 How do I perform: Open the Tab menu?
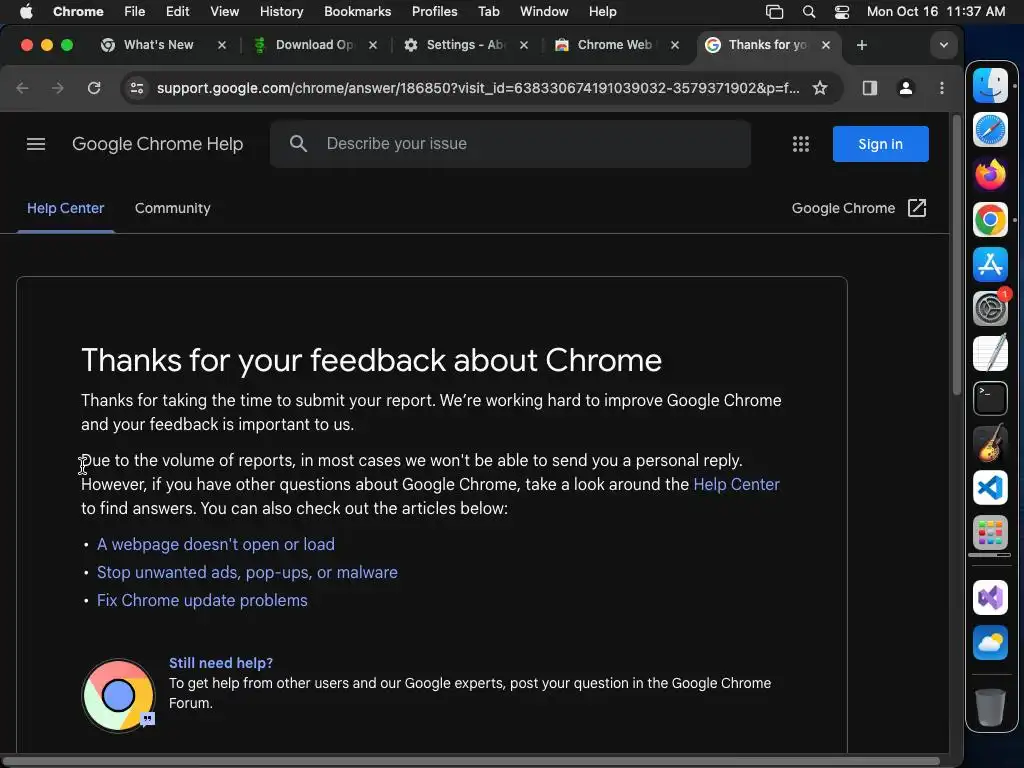click(488, 11)
